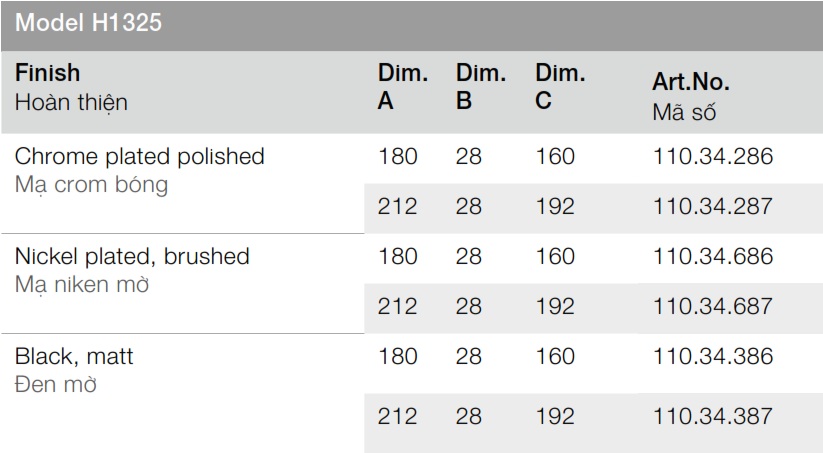Select the Art.No. column header
Viewport: 823px width, 453px height.
(691, 82)
